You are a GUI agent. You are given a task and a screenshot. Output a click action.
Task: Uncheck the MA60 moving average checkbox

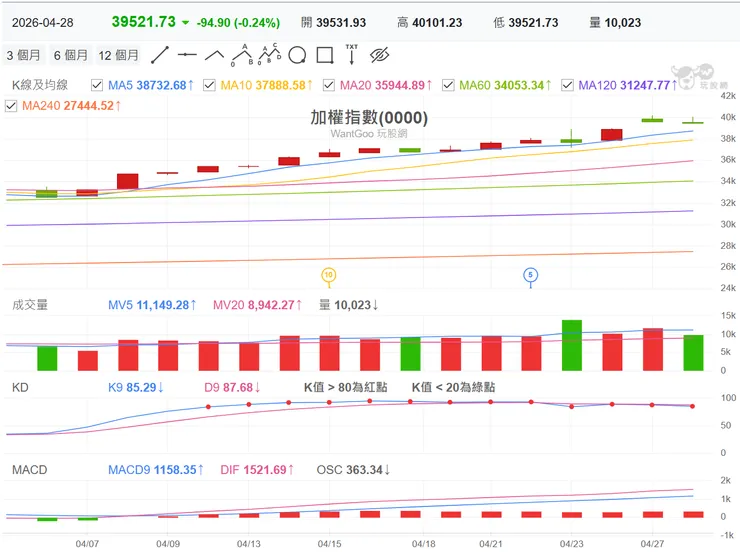[448, 85]
